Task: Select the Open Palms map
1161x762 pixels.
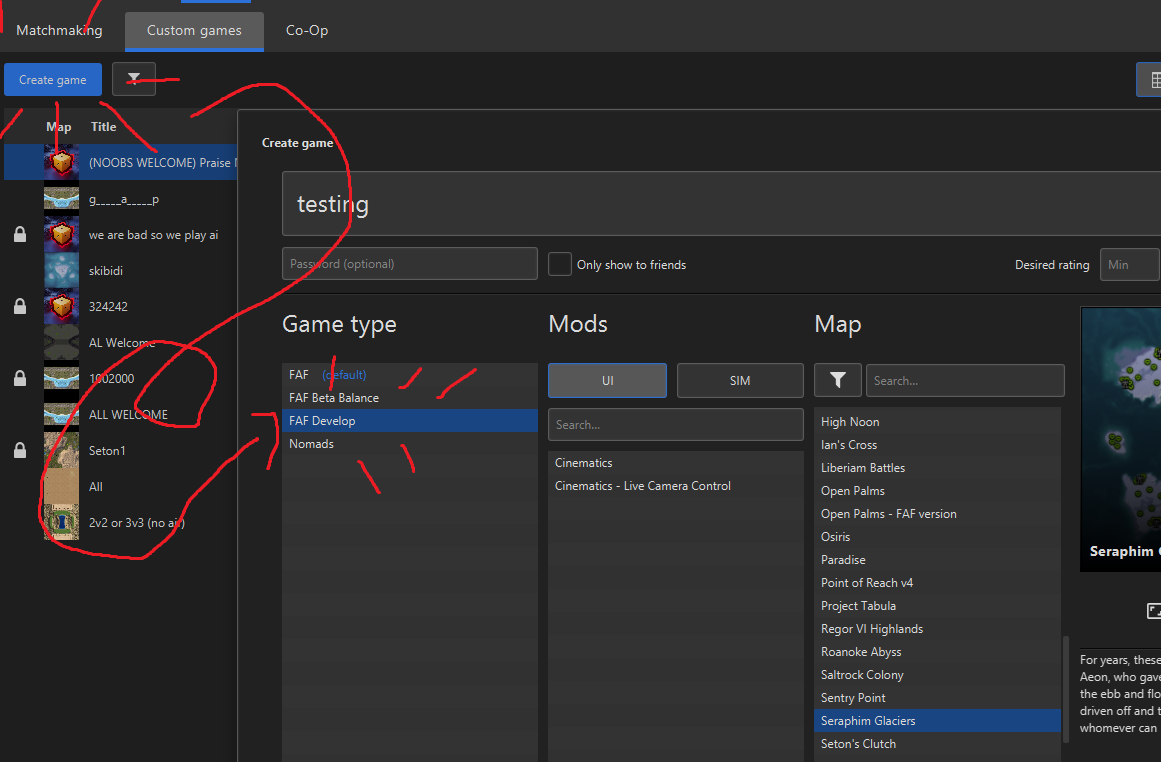Action: [x=937, y=490]
